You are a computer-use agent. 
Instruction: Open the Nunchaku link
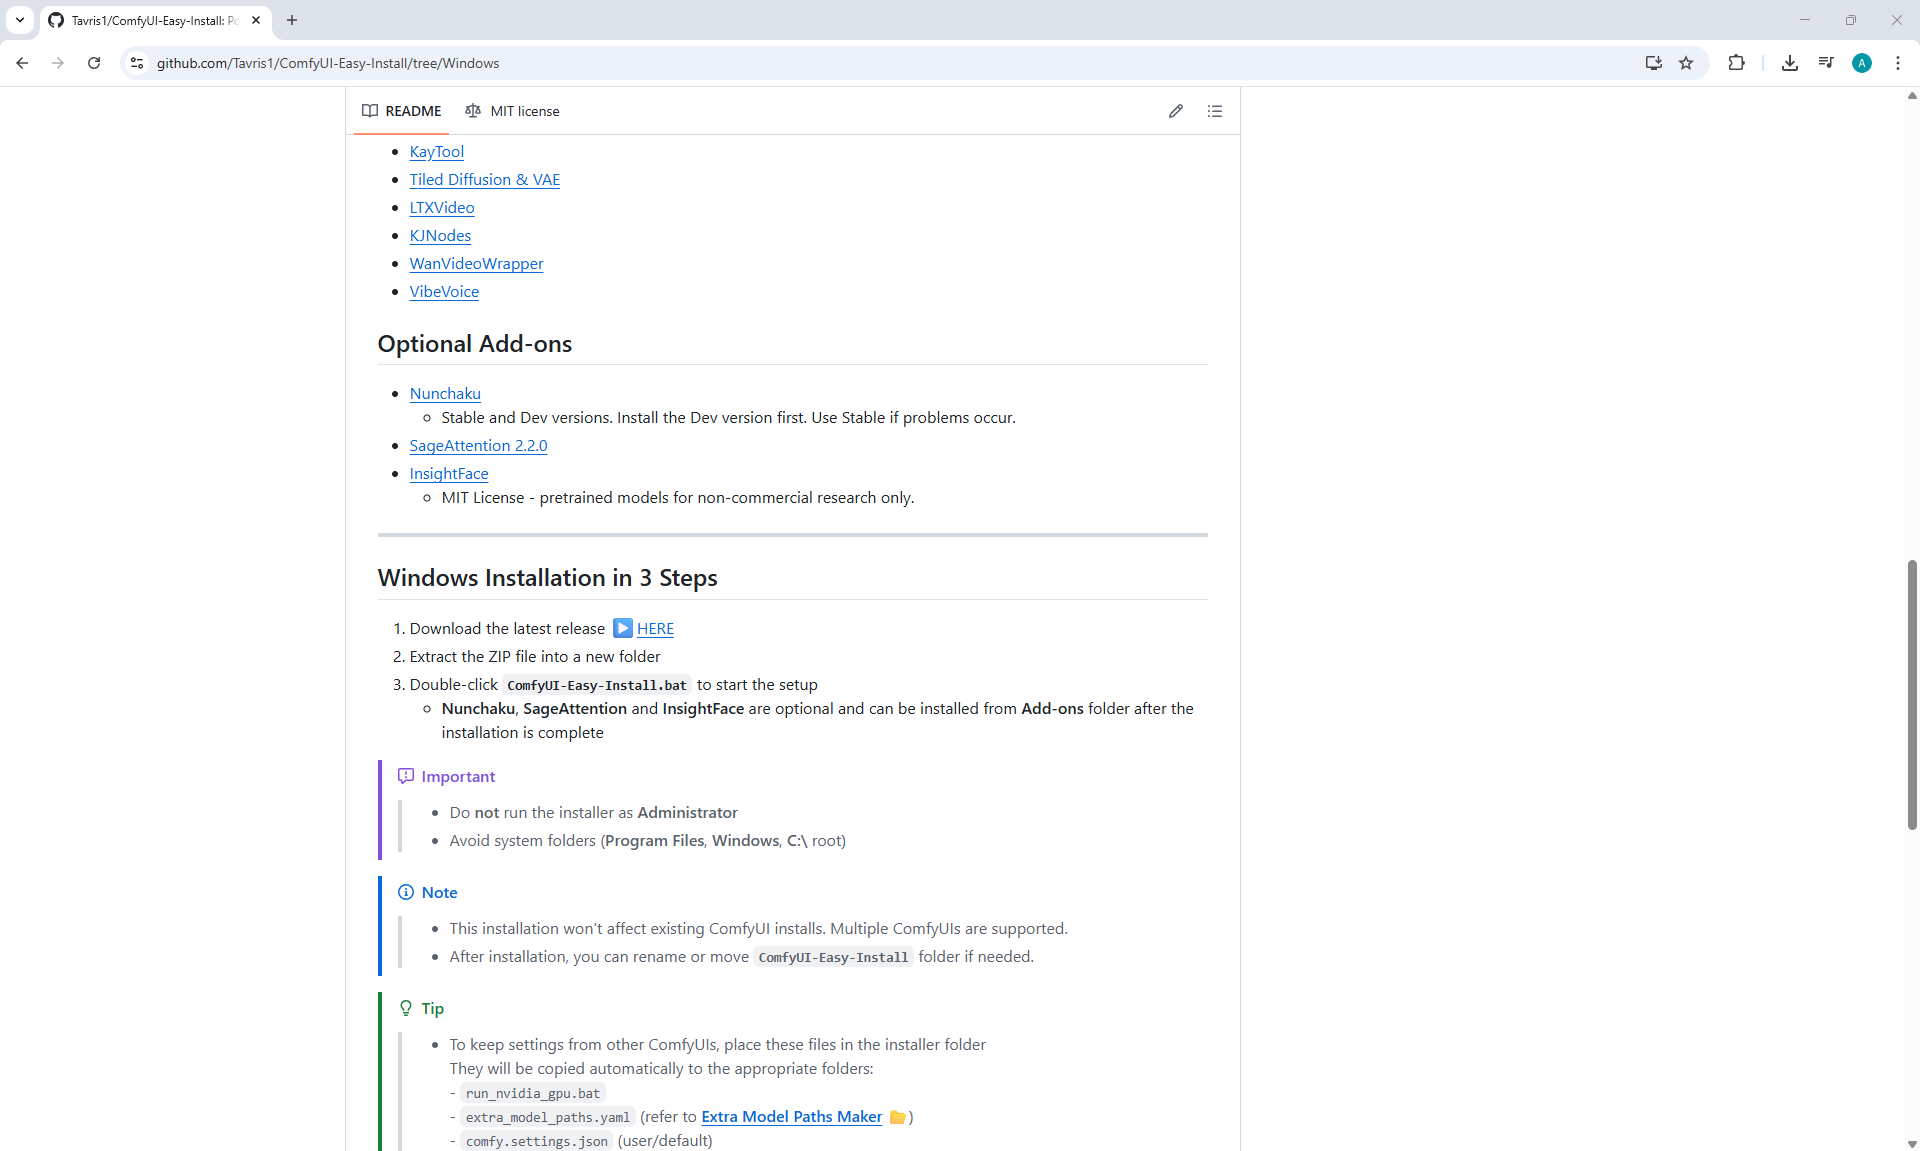[x=444, y=394]
